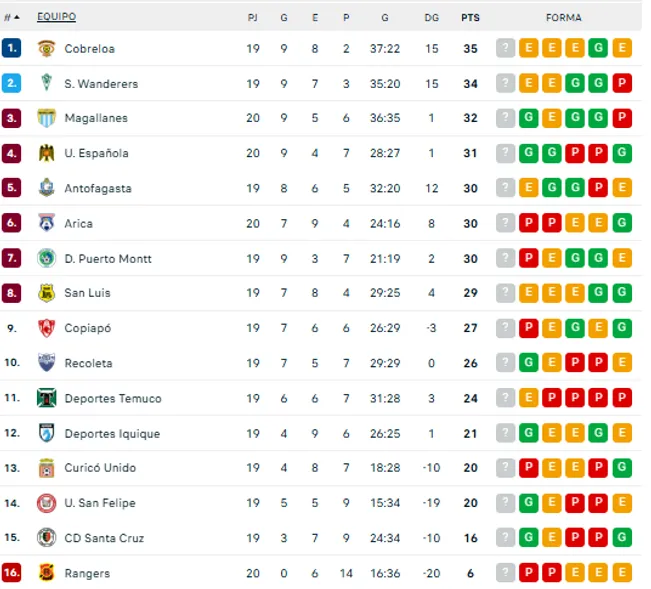The width and height of the screenshot is (651, 589).
Task: Click the Cobreloa team crest
Action: pyautogui.click(x=46, y=49)
